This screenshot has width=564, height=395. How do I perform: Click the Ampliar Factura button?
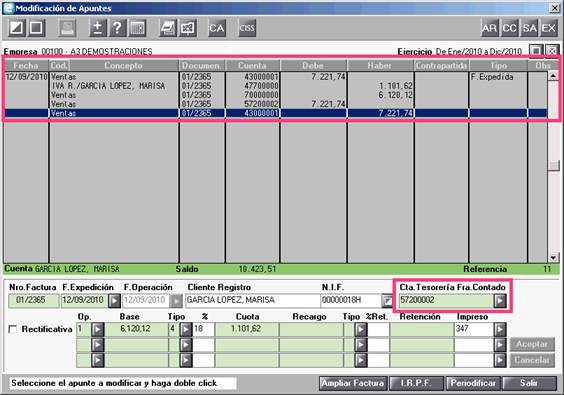[353, 383]
